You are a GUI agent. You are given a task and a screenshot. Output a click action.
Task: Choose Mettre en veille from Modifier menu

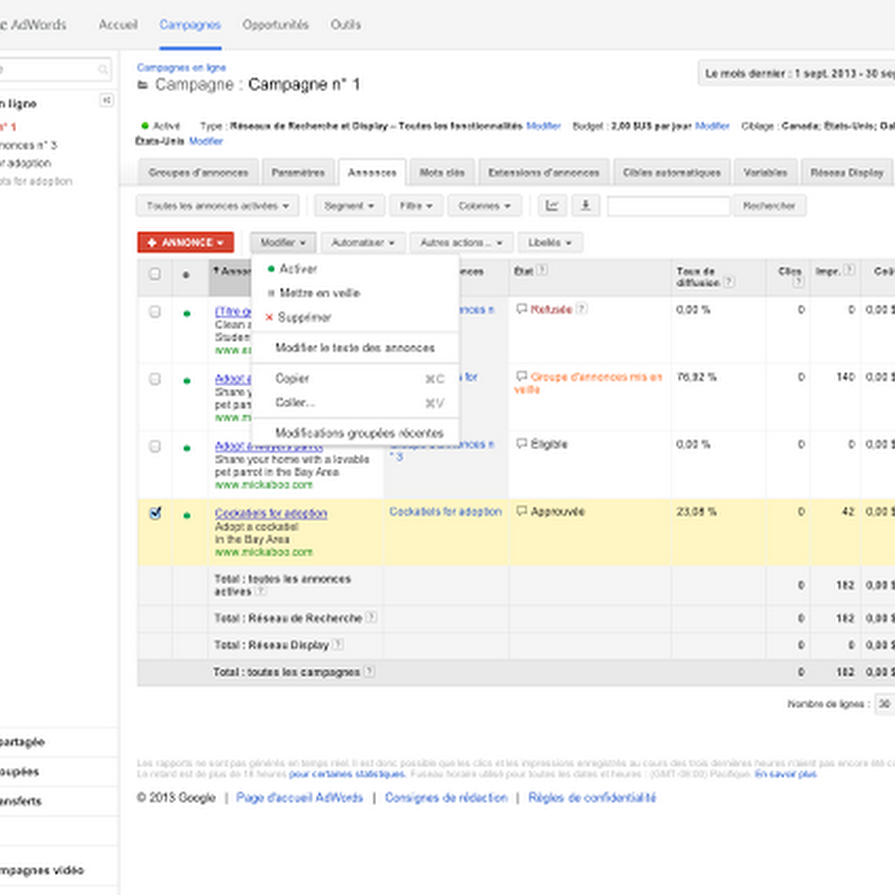[319, 293]
